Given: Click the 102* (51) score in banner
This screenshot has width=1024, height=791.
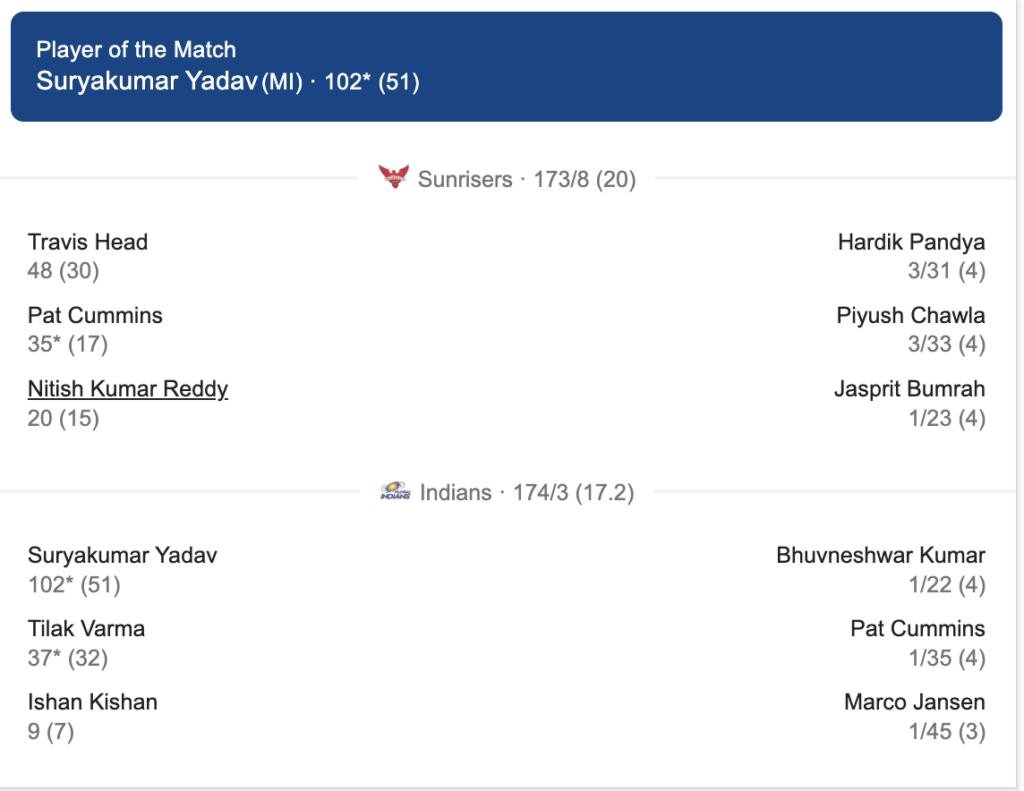Looking at the screenshot, I should point(372,82).
